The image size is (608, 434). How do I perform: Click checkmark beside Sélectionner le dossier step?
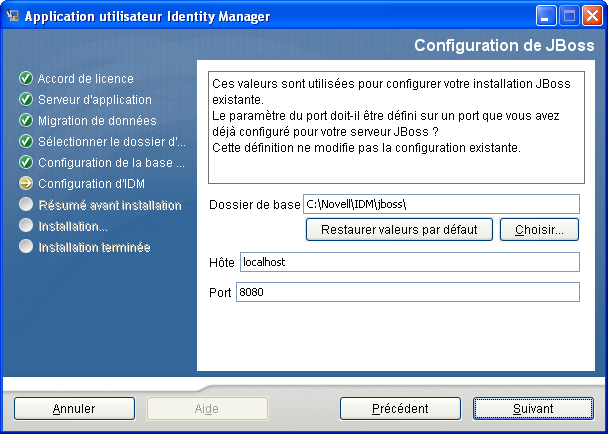point(25,142)
